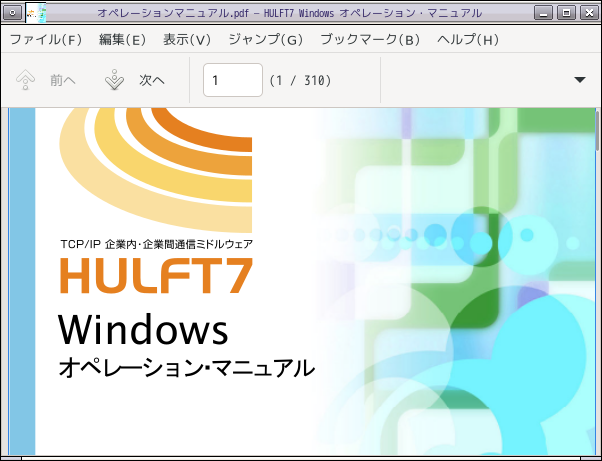602x461 pixels.
Task: Click the オペレーション・マニュアル title text
Action: tap(187, 368)
